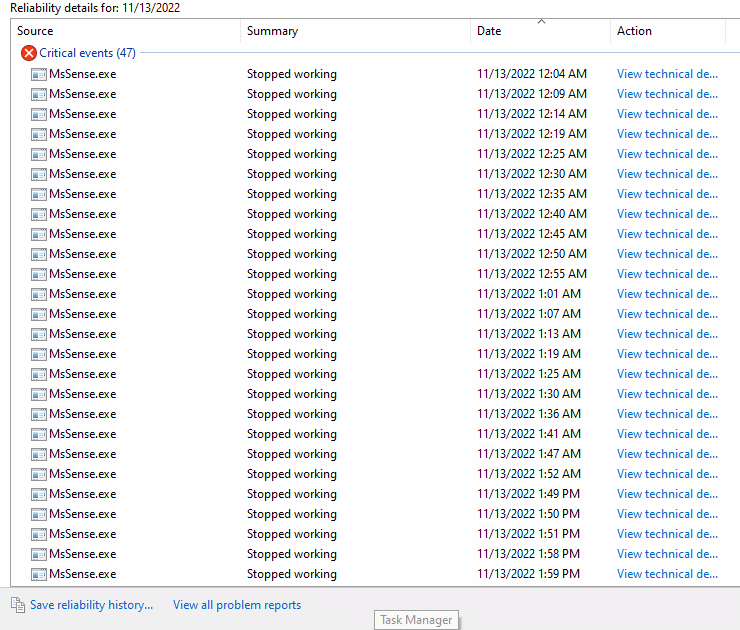The width and height of the screenshot is (740, 630).
Task: Select the app icon of the 1:36 AM crash
Action: point(39,414)
